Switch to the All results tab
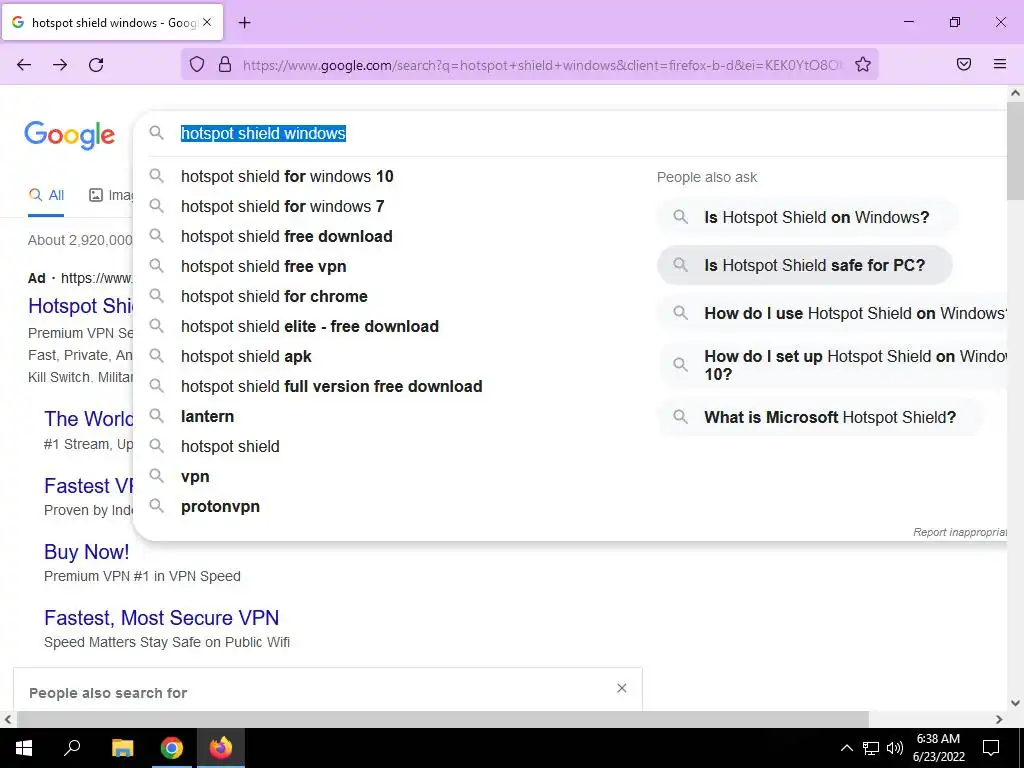This screenshot has width=1024, height=768. 46,195
